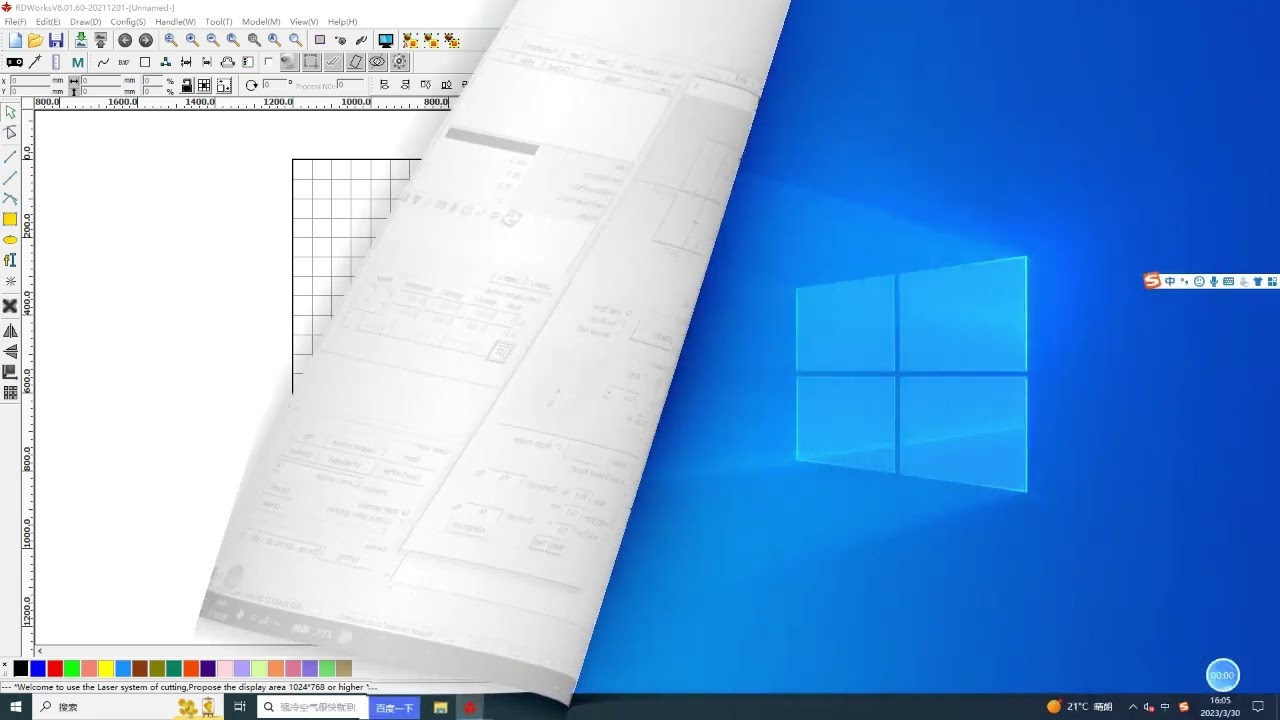This screenshot has height=720, width=1280.
Task: Click the array grid icon in sidebar
Action: 10,393
